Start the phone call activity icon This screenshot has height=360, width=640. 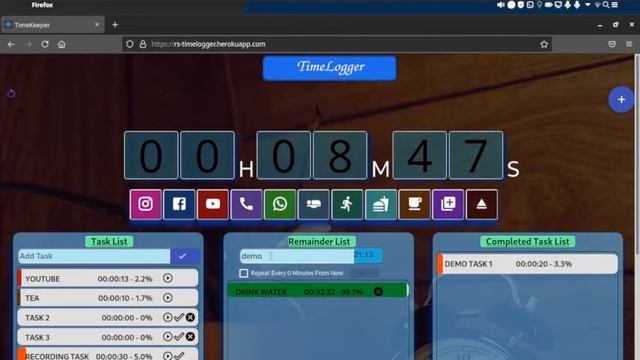(246, 204)
